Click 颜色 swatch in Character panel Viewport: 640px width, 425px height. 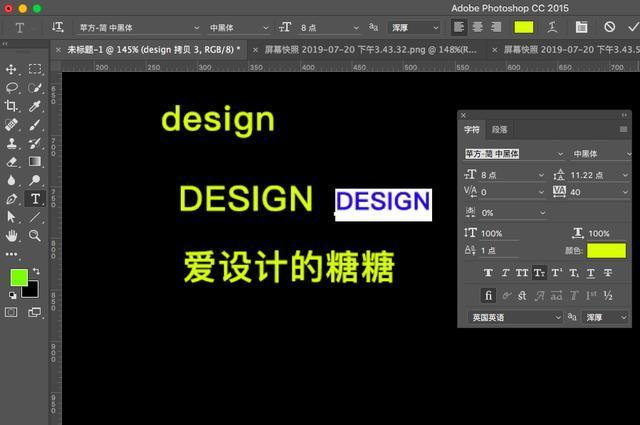(x=607, y=251)
